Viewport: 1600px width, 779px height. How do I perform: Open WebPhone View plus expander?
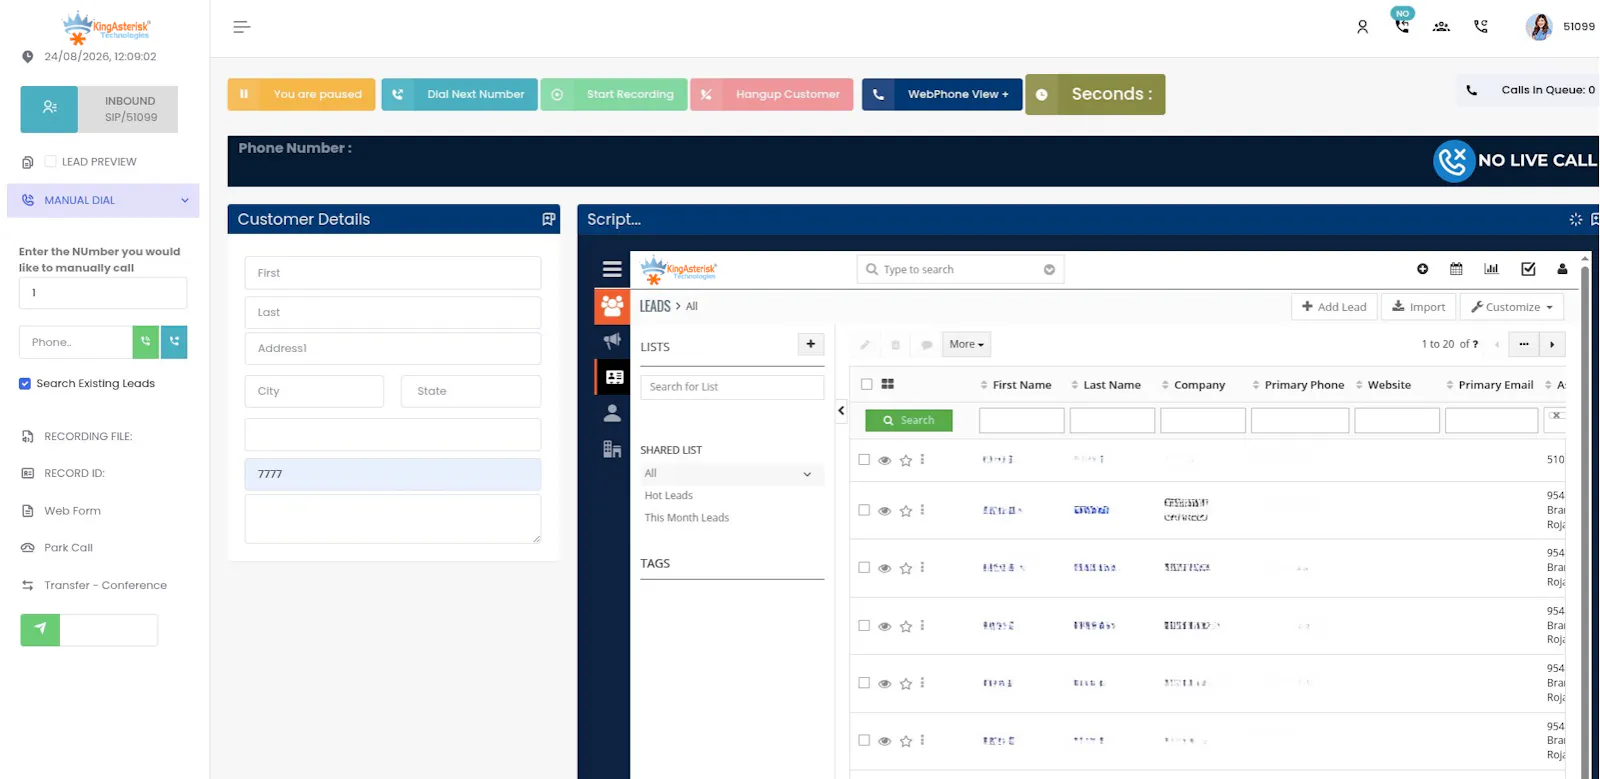click(942, 94)
